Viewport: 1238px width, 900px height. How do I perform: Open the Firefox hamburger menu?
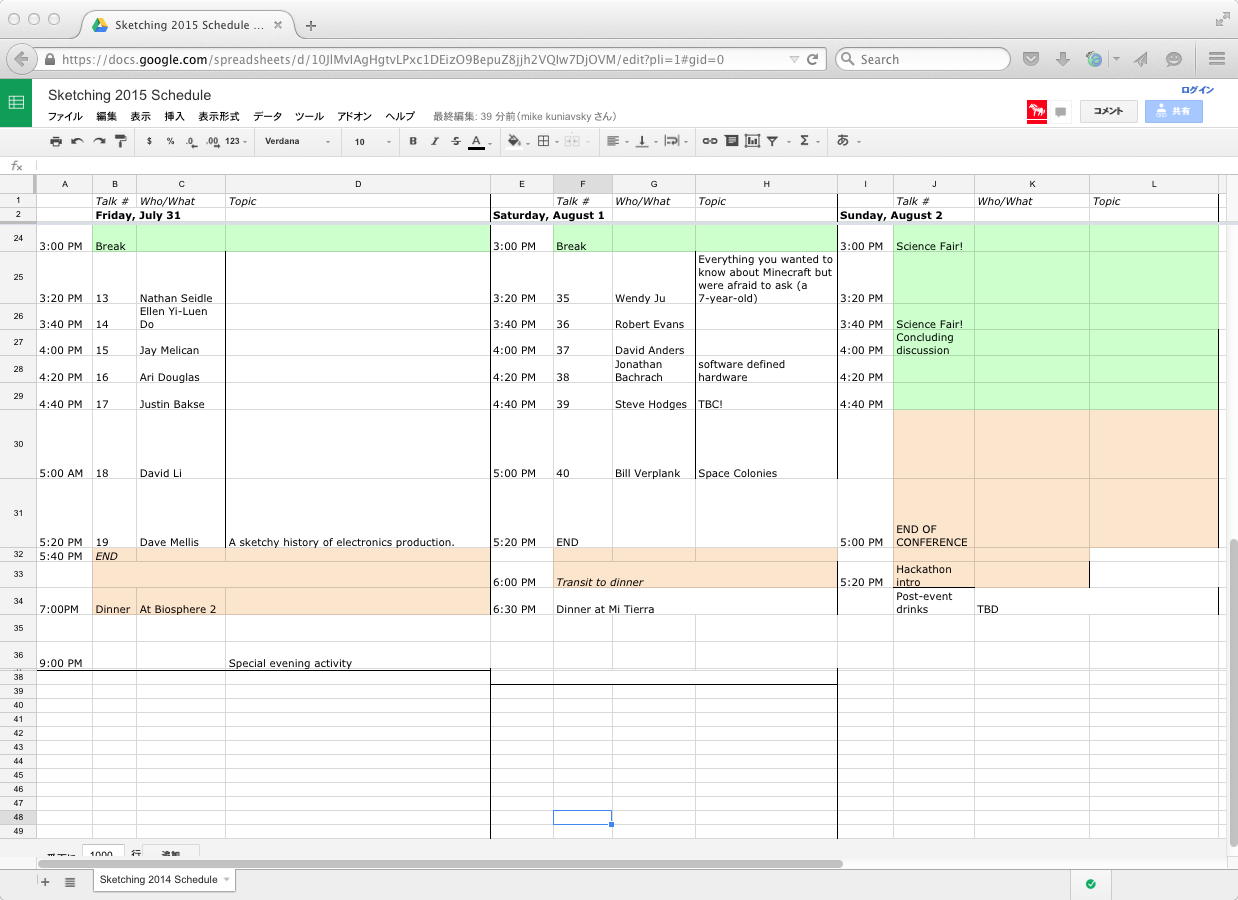point(1217,59)
